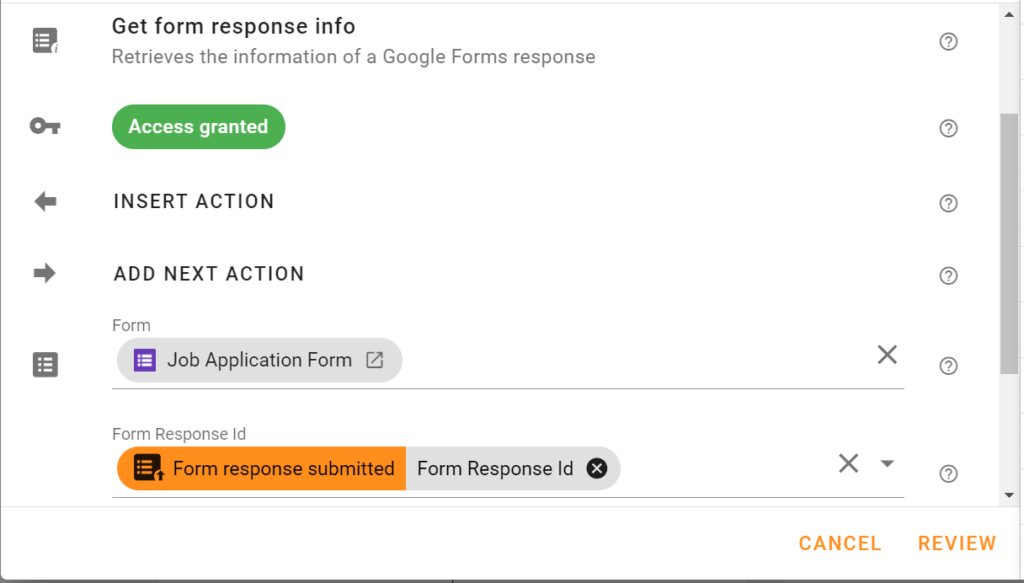Viewport: 1024px width, 583px height.
Task: Open help for Get form response info
Action: [948, 41]
